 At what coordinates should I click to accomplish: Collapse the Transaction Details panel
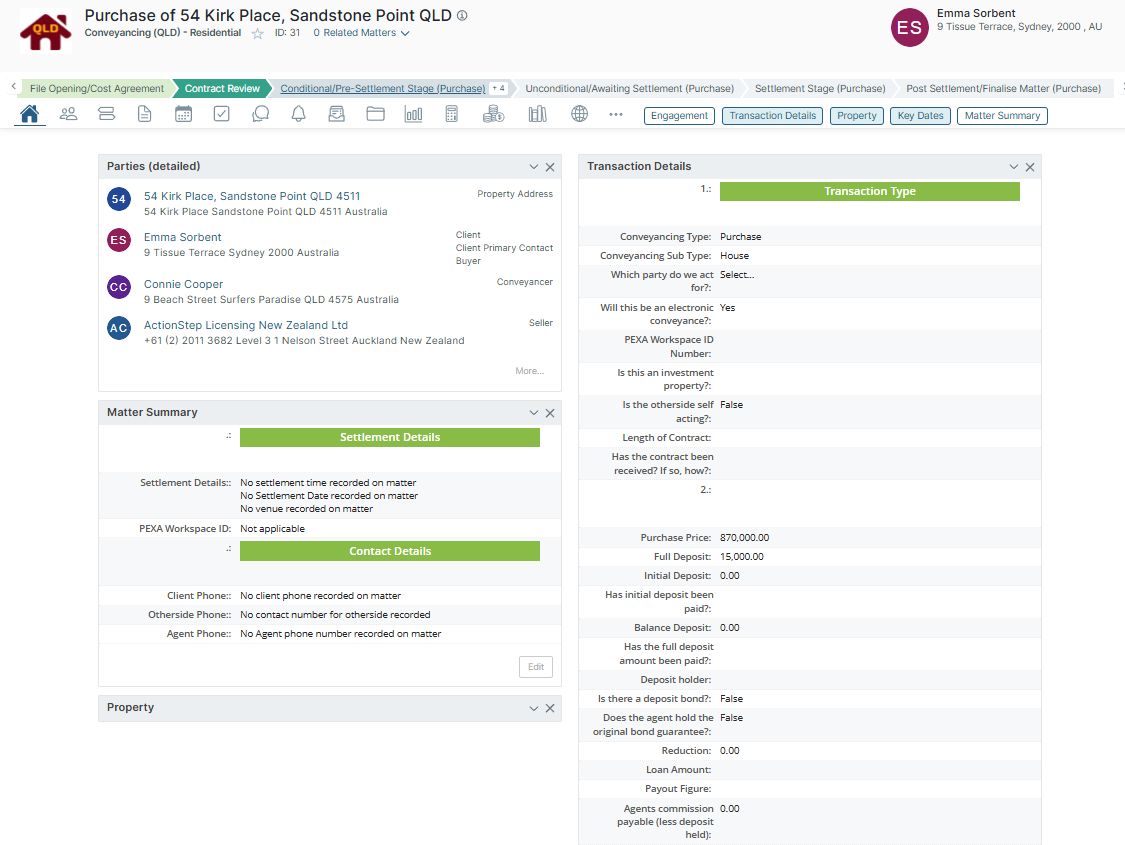[x=1013, y=167]
